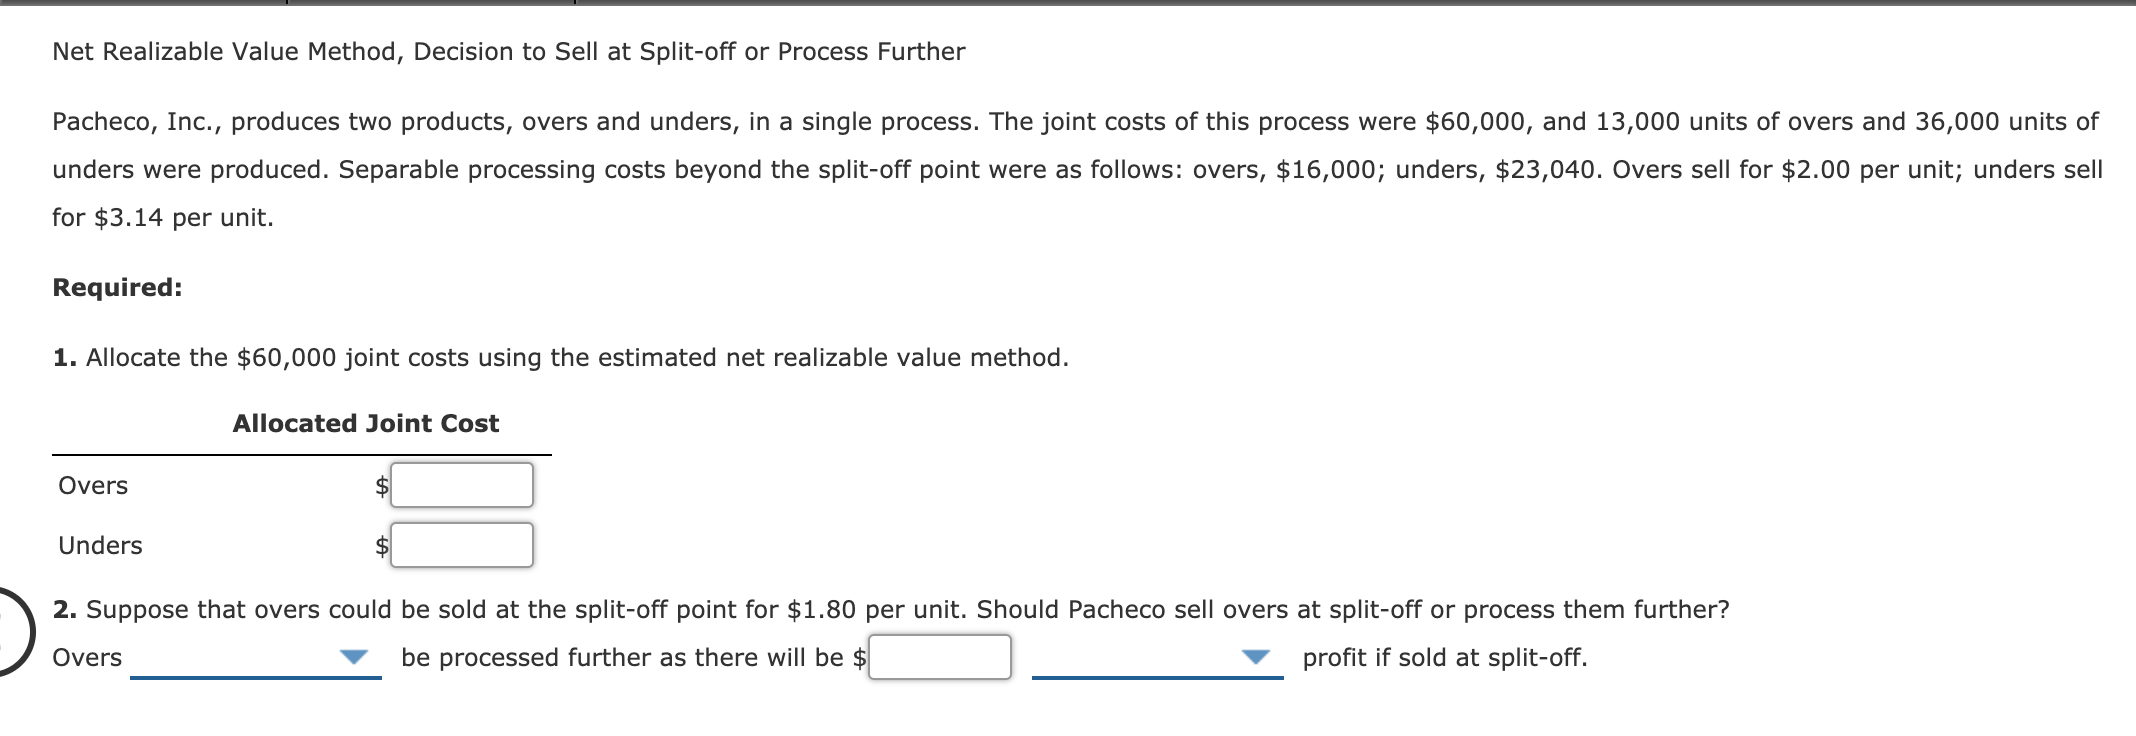2136x736 pixels.
Task: Click the Overs allocated joint cost input field
Action: [x=461, y=485]
